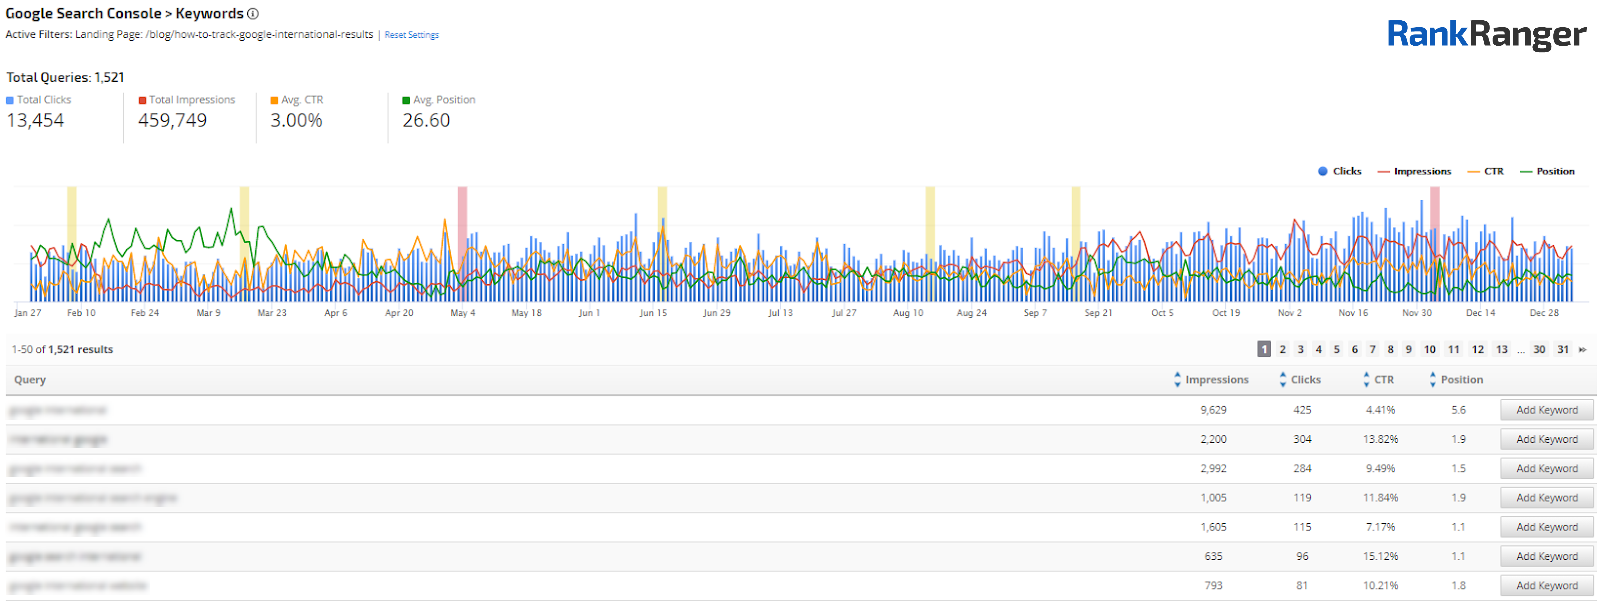Screen dimensions: 1601x601
Task: Sort table by Impressions arrows icon
Action: [x=1177, y=380]
